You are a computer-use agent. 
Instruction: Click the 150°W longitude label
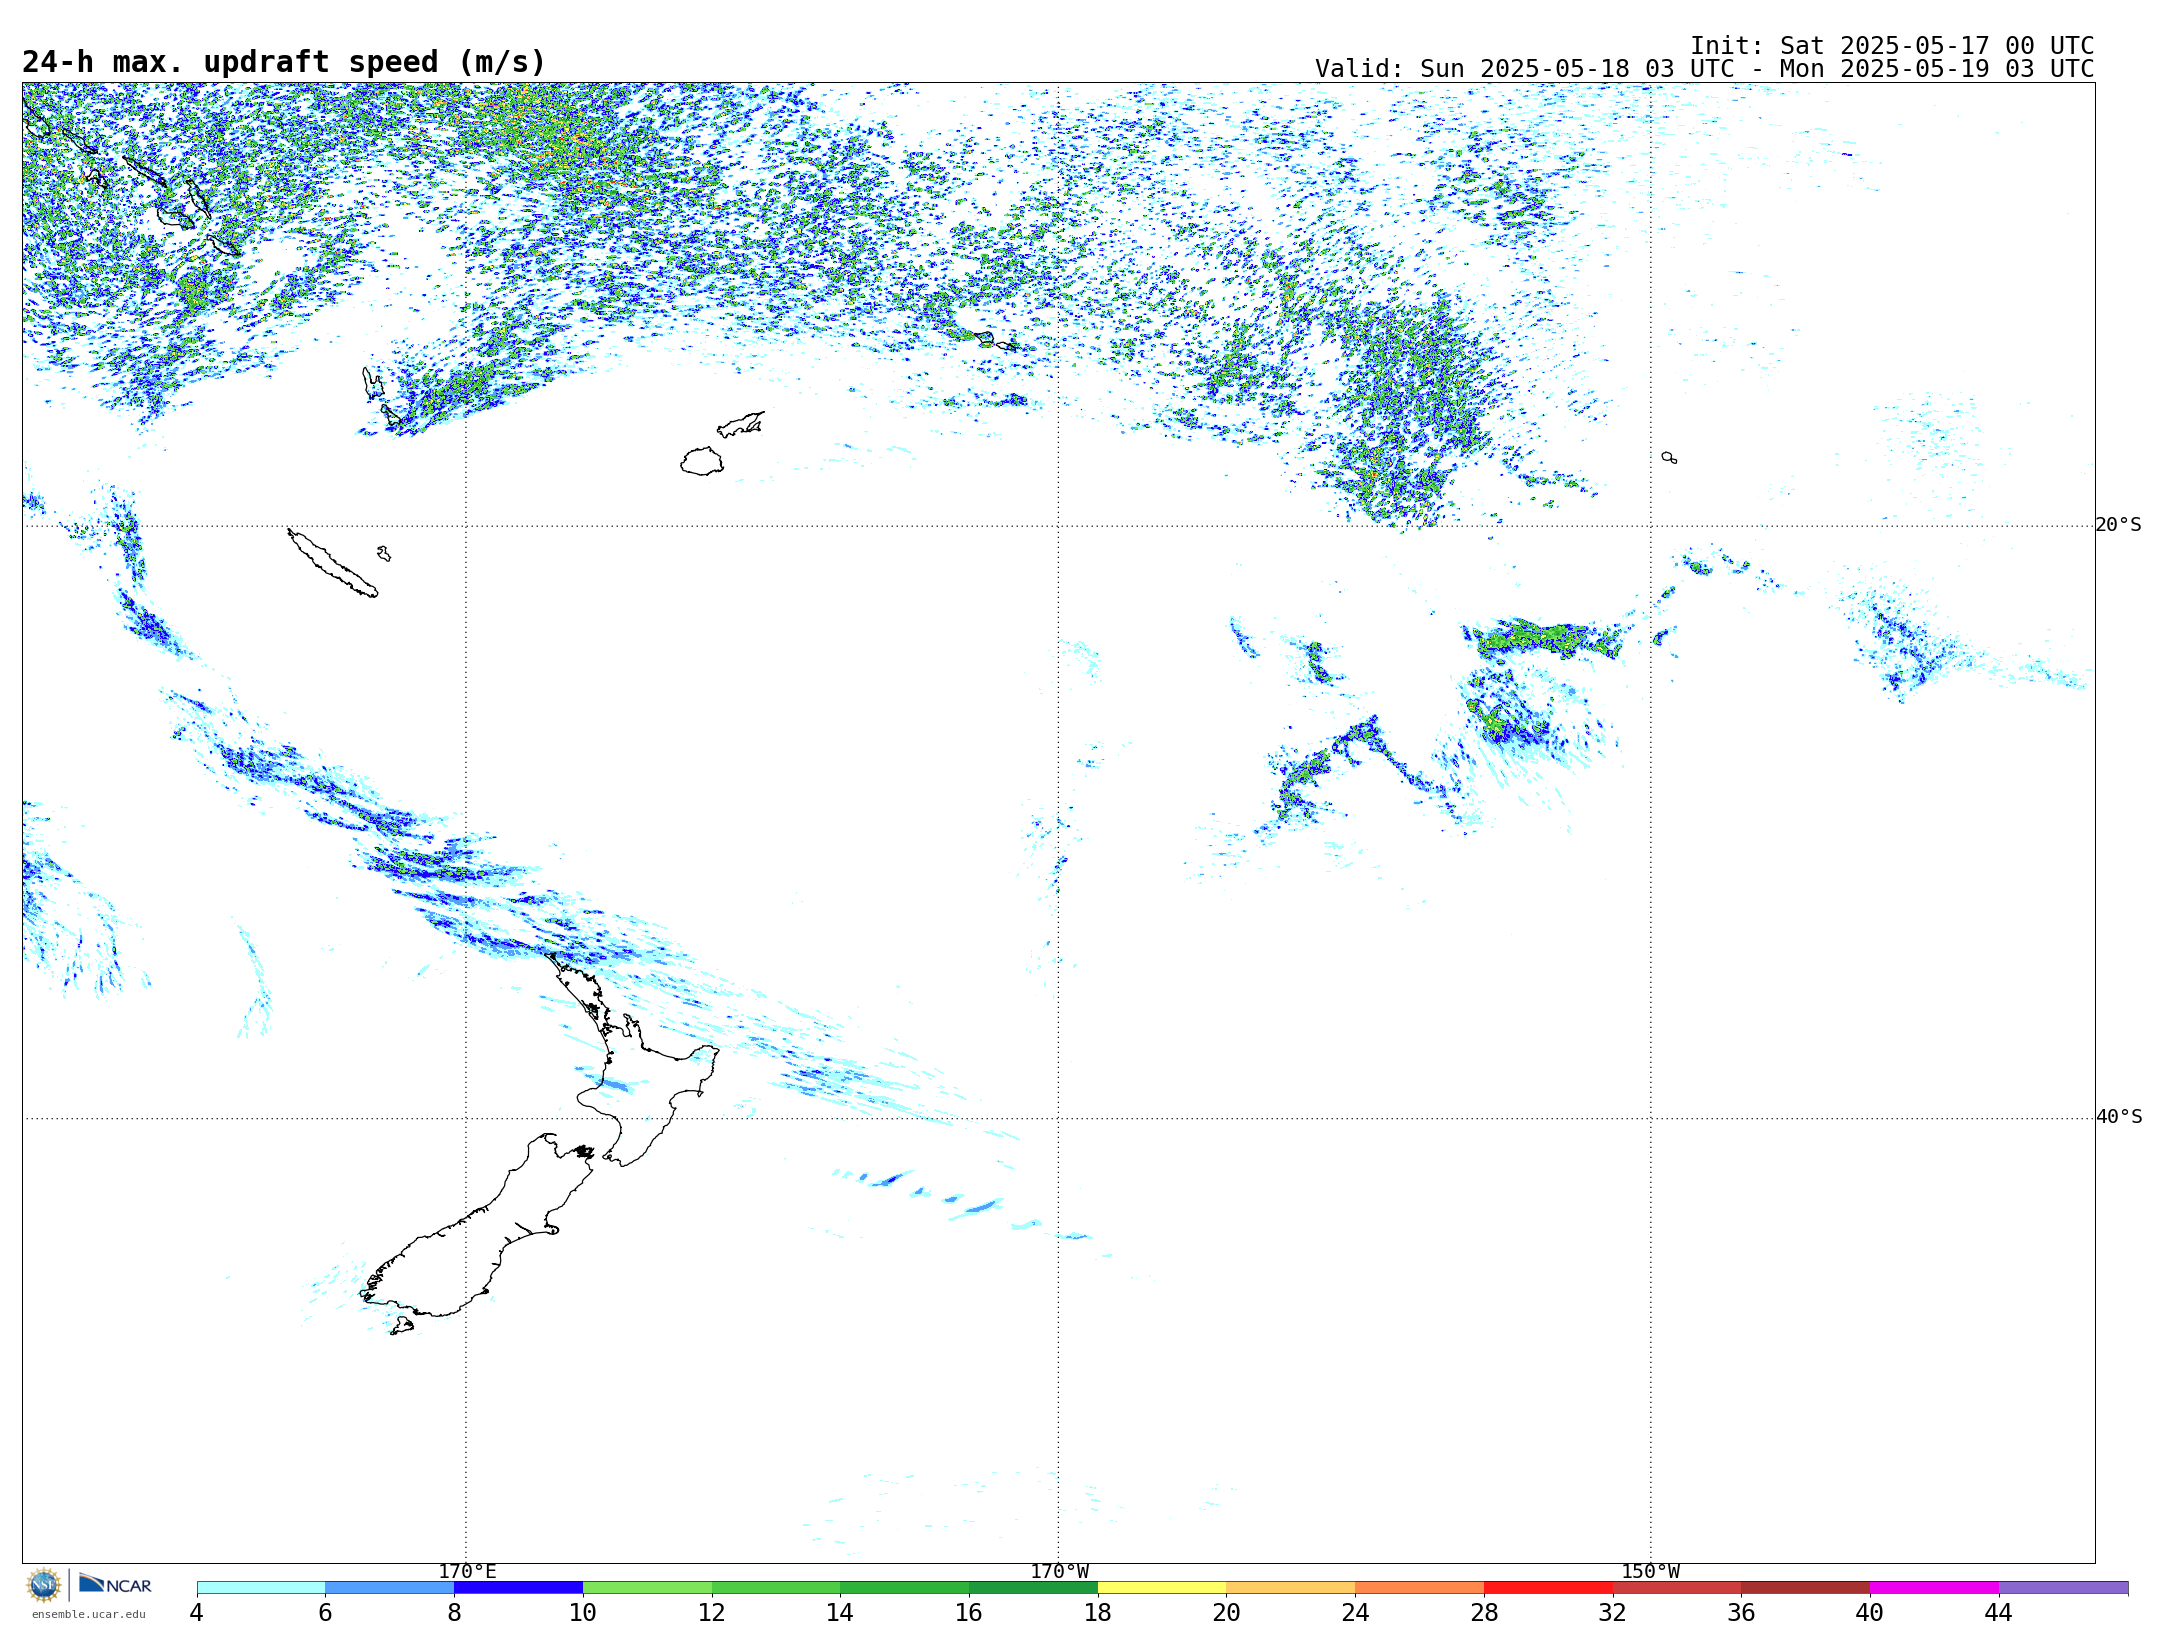pos(1650,1572)
